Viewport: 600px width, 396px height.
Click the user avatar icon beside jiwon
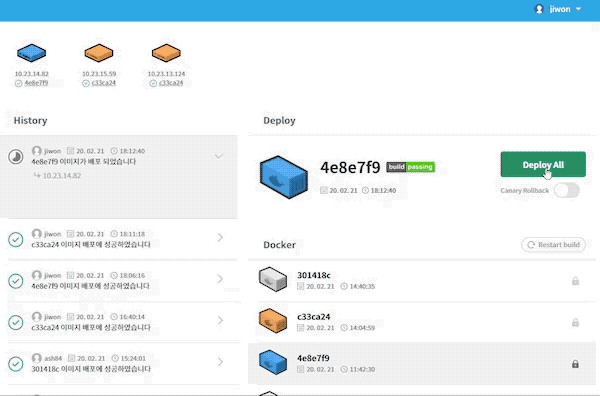539,9
